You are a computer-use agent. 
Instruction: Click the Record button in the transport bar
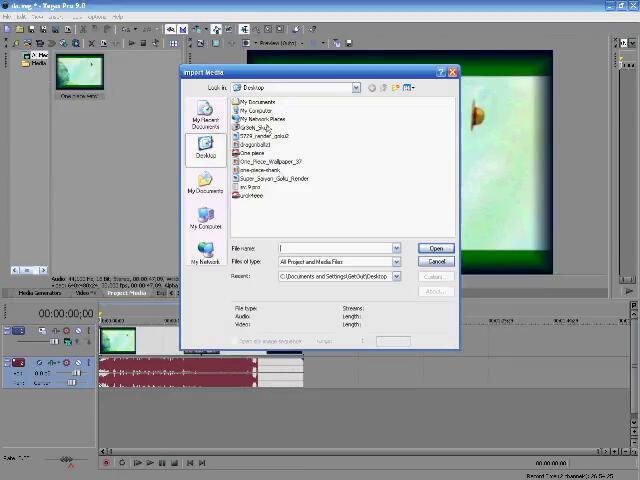tap(106, 463)
